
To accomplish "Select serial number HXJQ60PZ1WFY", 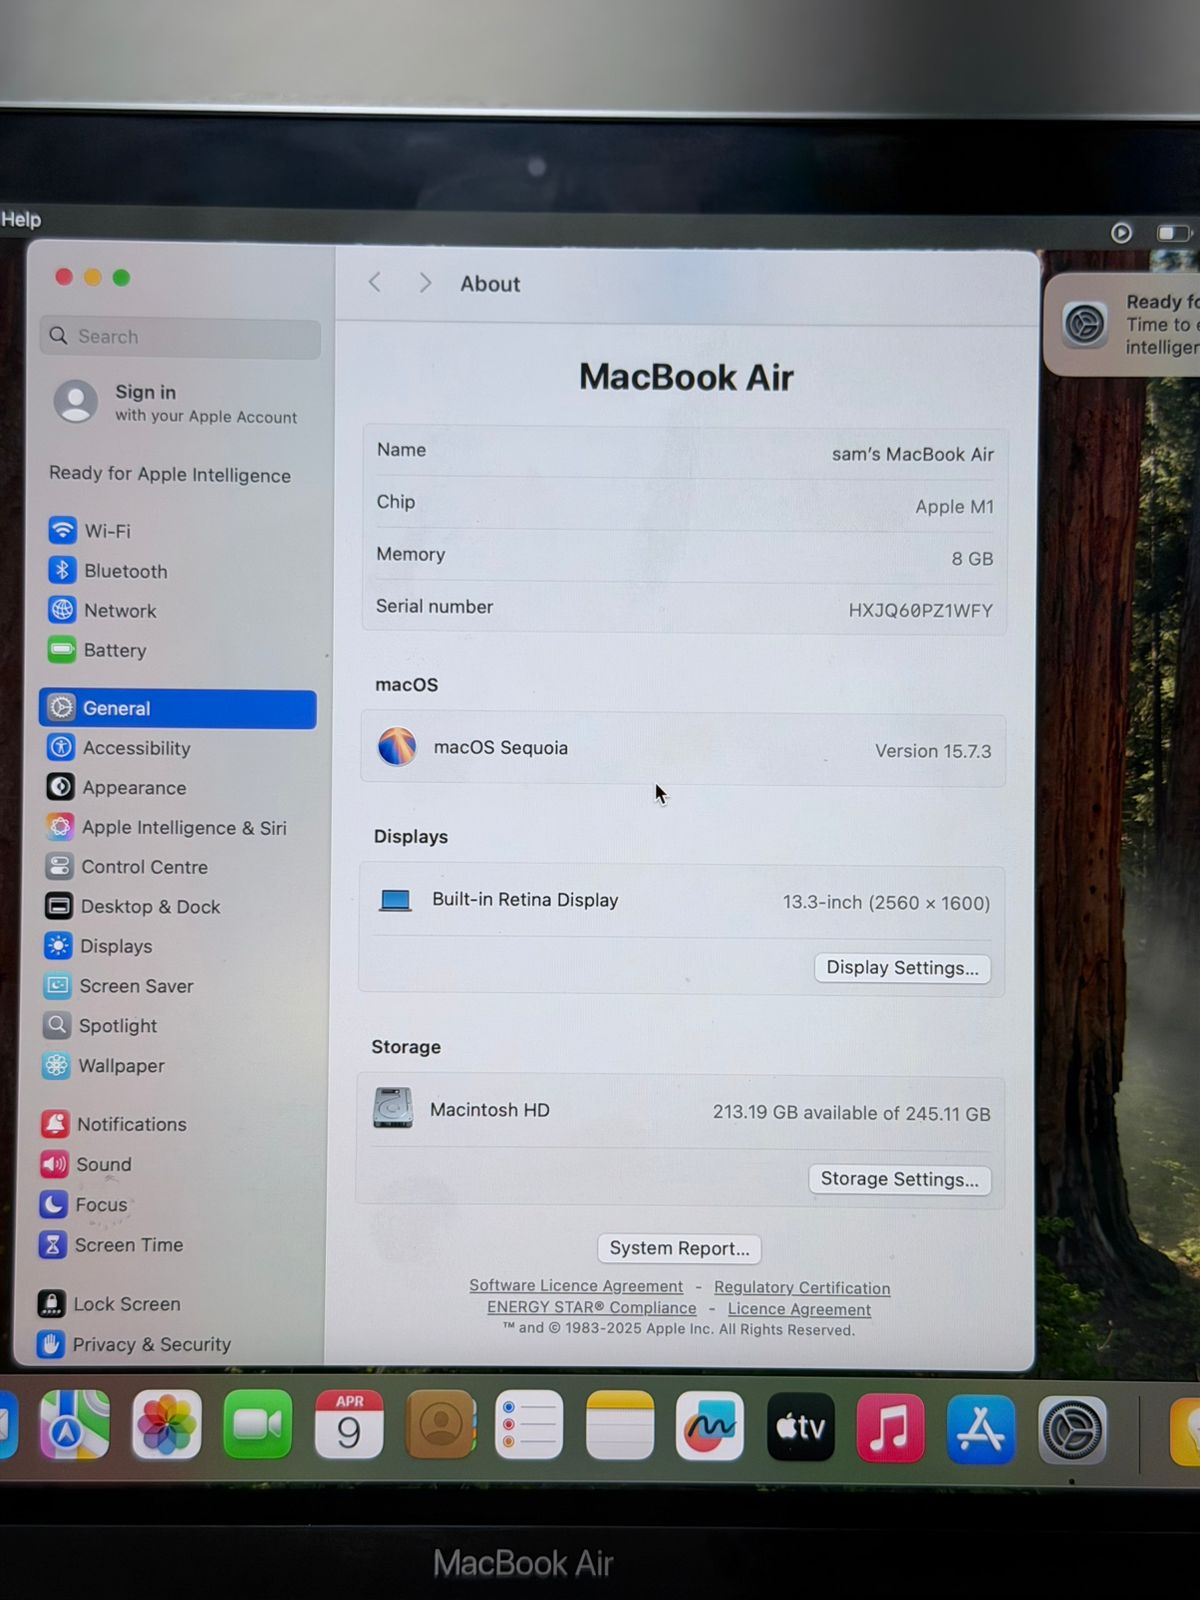I will point(921,610).
